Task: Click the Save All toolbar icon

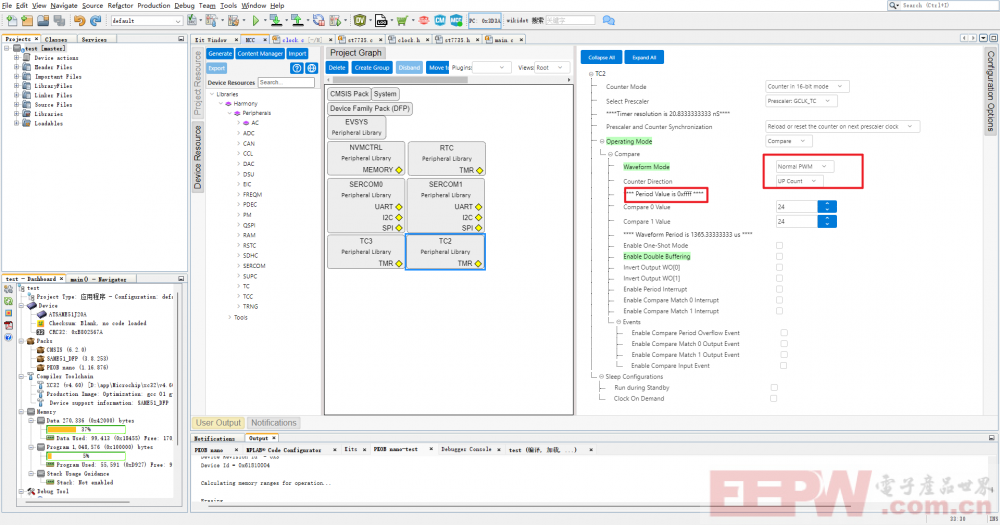Action: coord(59,20)
